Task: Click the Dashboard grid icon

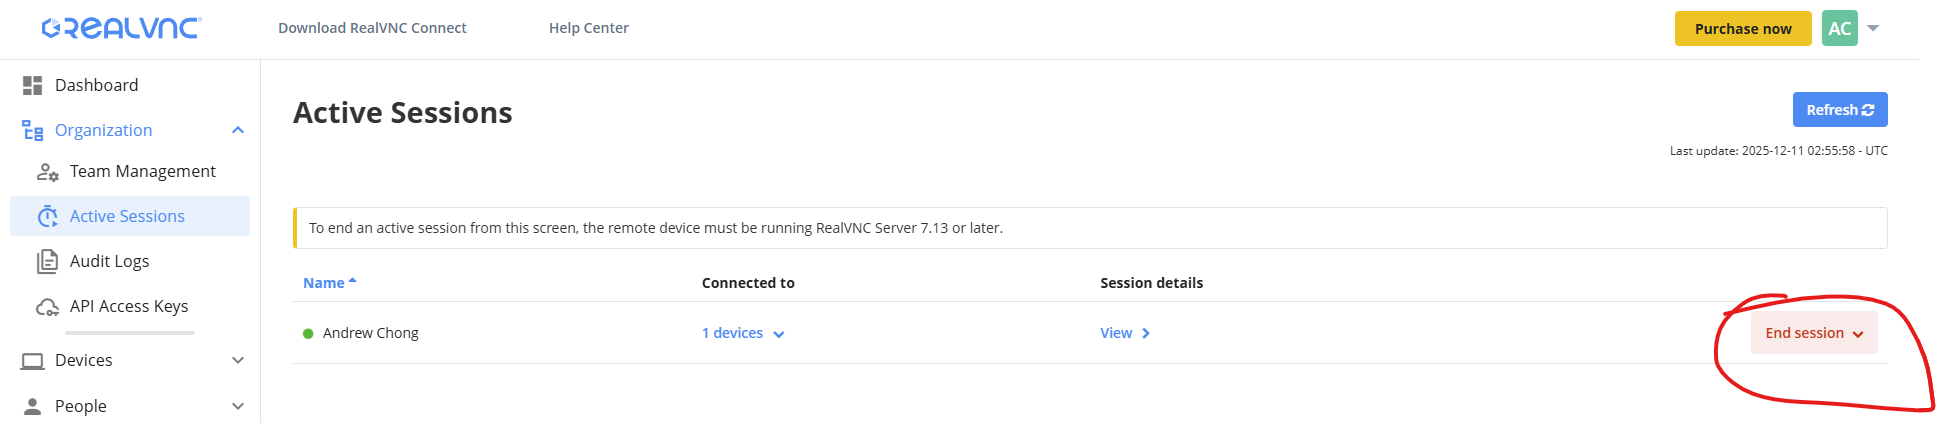Action: coord(33,86)
